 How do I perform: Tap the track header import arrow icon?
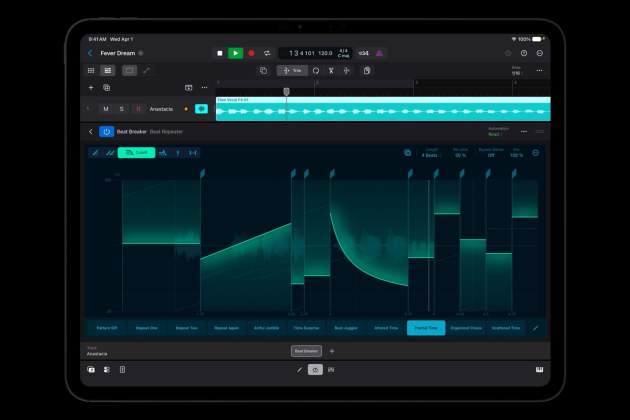click(x=188, y=88)
